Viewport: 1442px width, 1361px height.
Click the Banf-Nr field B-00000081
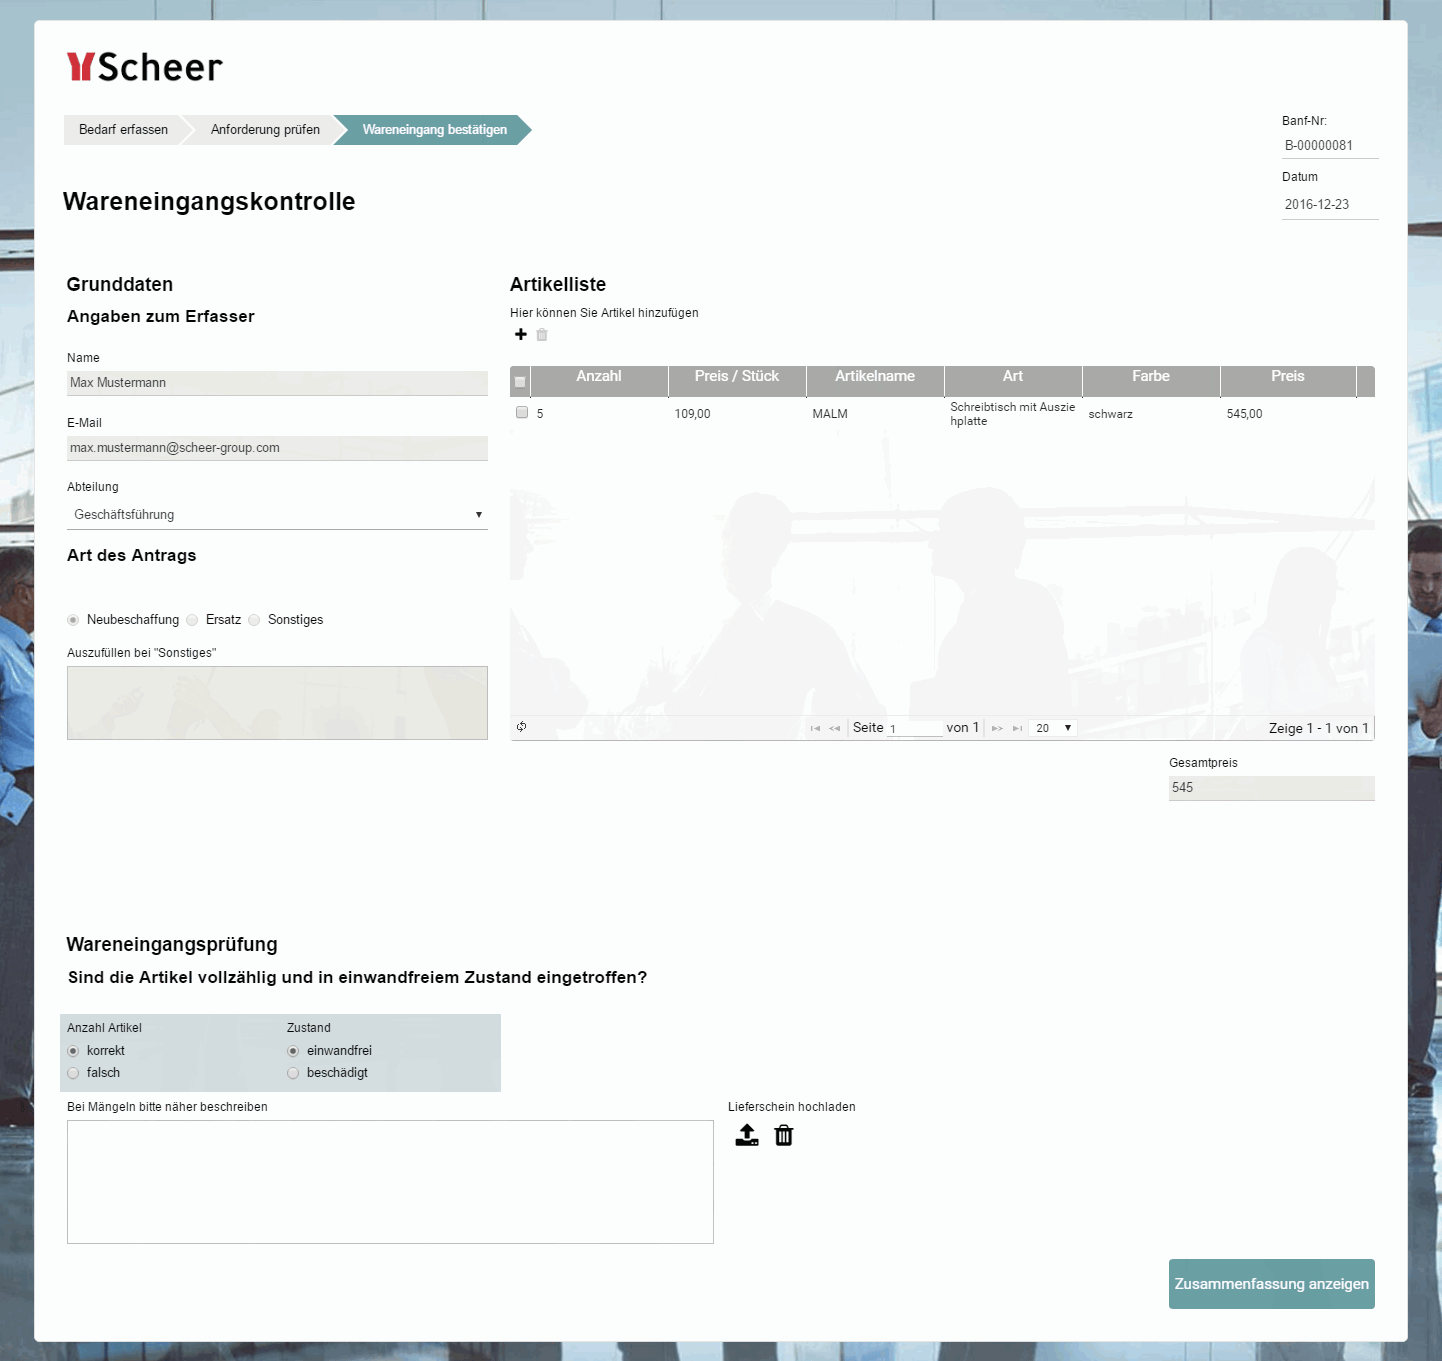point(1330,146)
